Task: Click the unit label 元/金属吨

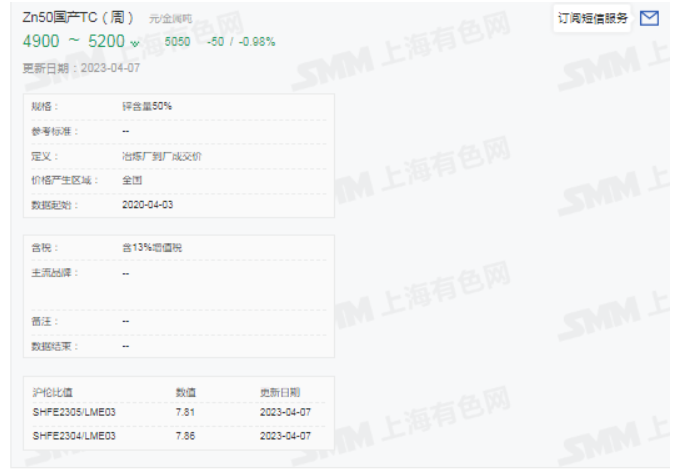Action: click(170, 19)
